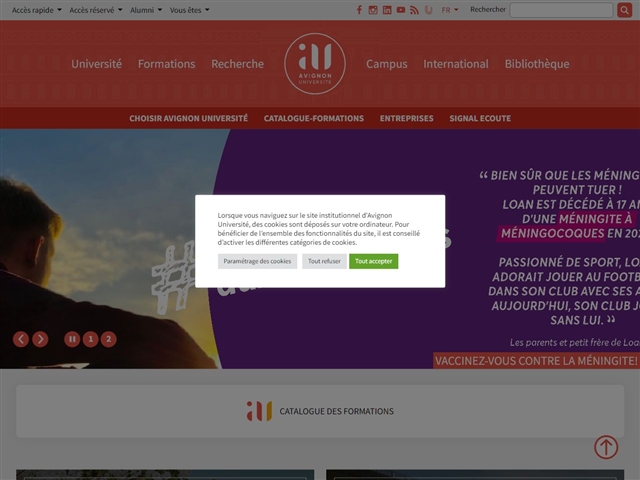
Task: Click Tout refuser cookies button
Action: click(x=324, y=261)
